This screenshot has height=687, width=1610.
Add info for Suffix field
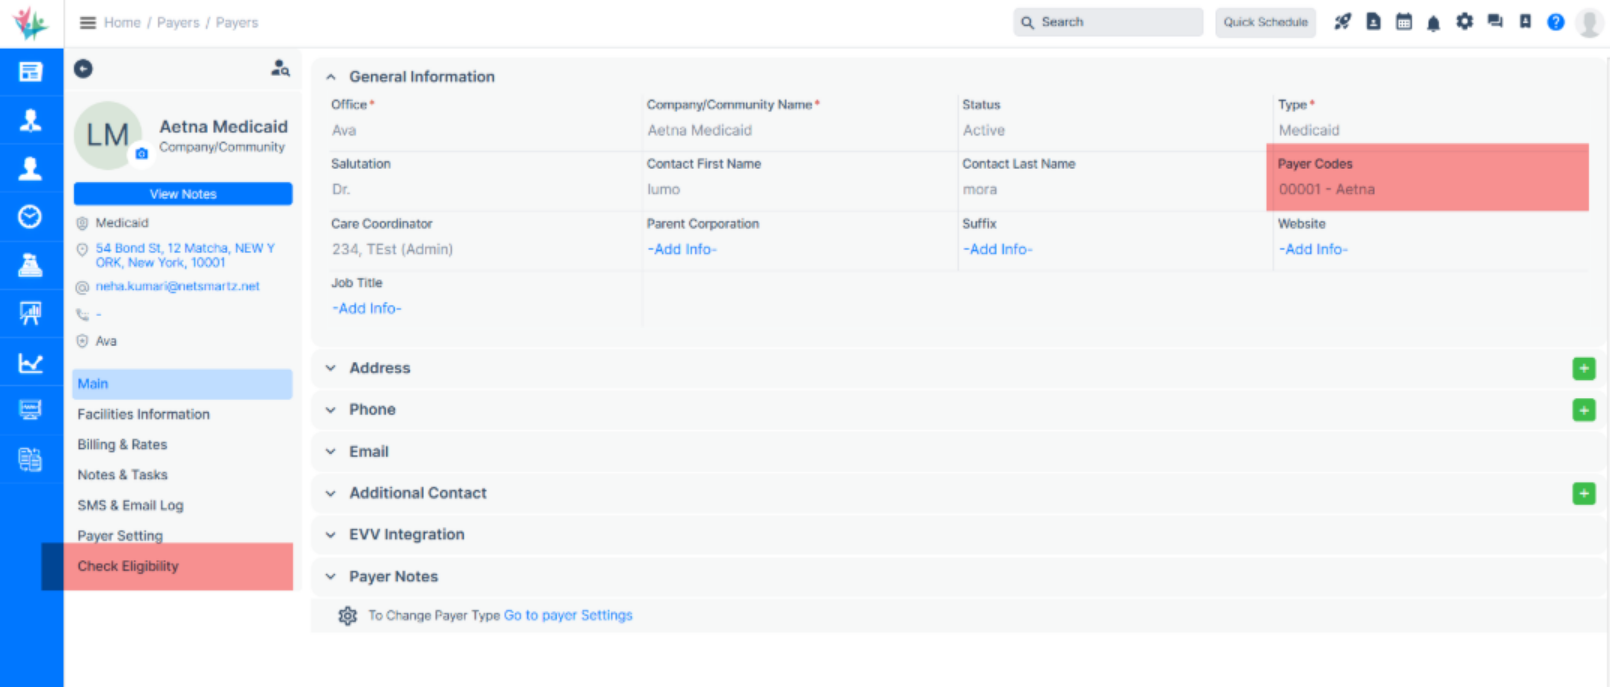pyautogui.click(x=997, y=249)
